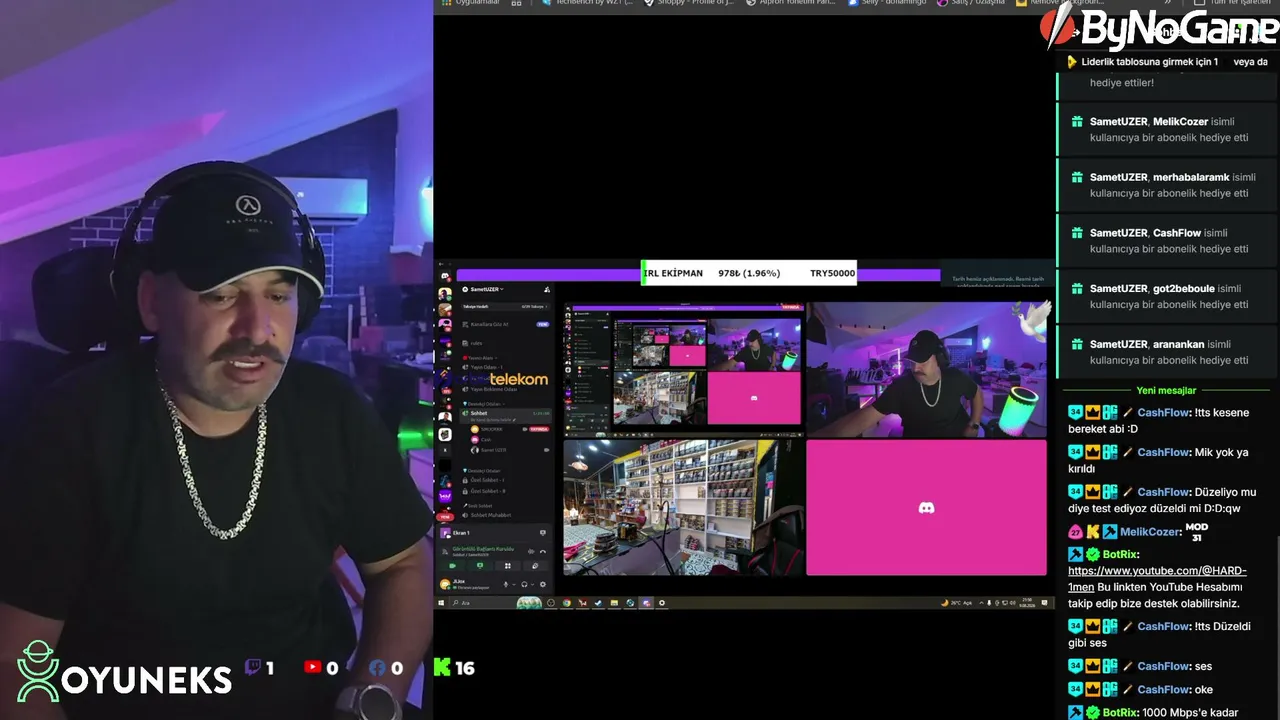Toggle Discord screen share button
The image size is (1280, 720).
click(x=480, y=566)
